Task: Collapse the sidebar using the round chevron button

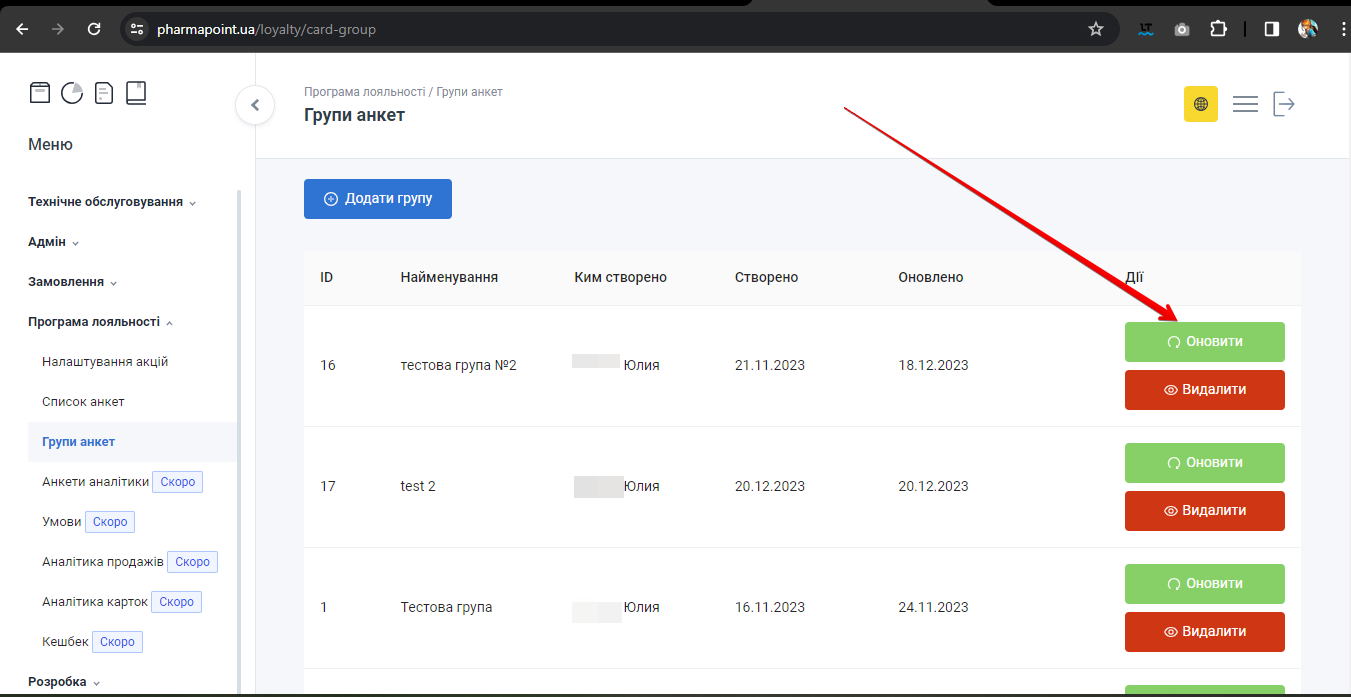Action: 255,105
